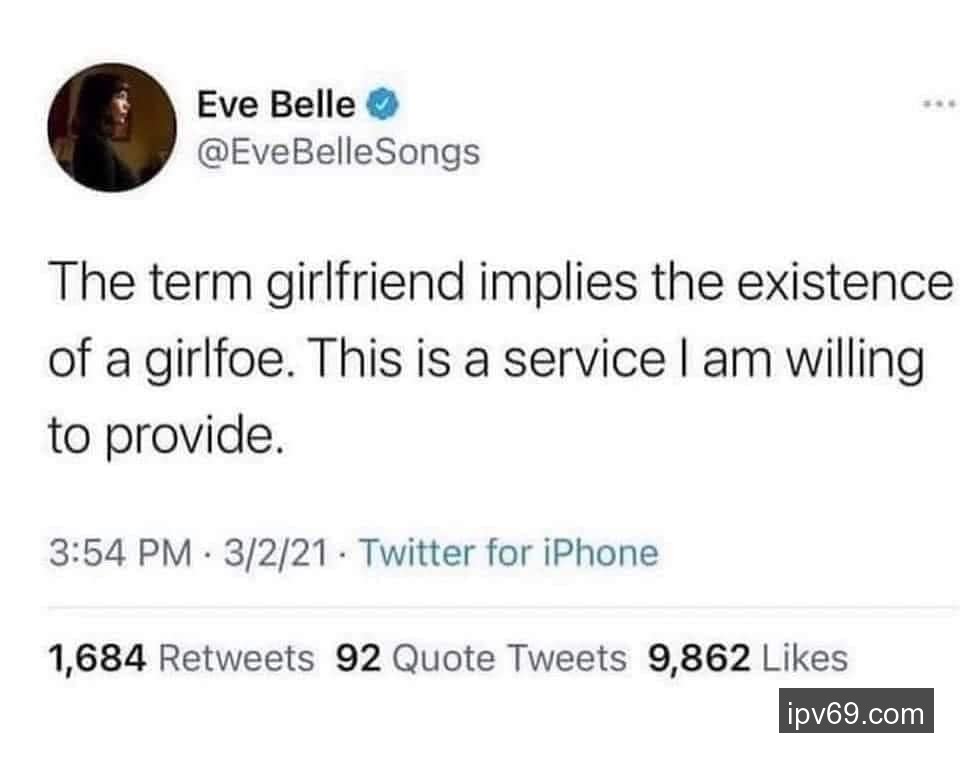
Task: Open the Eve Belle display name
Action: 275,104
